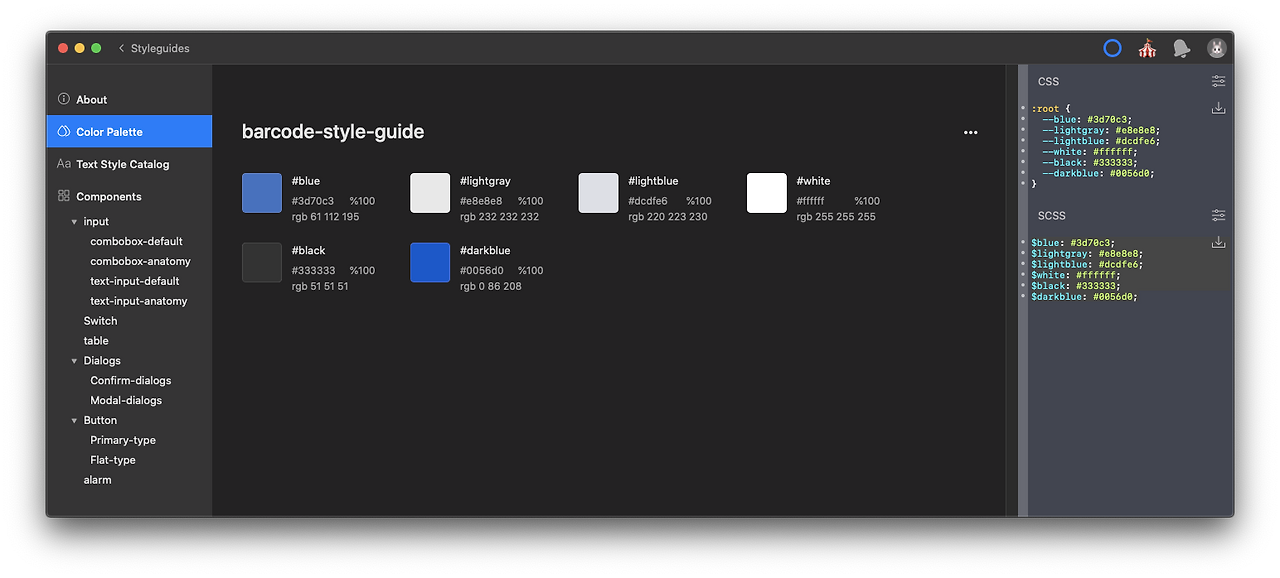Download the CSS code snippet
The height and width of the screenshot is (578, 1280).
(1218, 108)
